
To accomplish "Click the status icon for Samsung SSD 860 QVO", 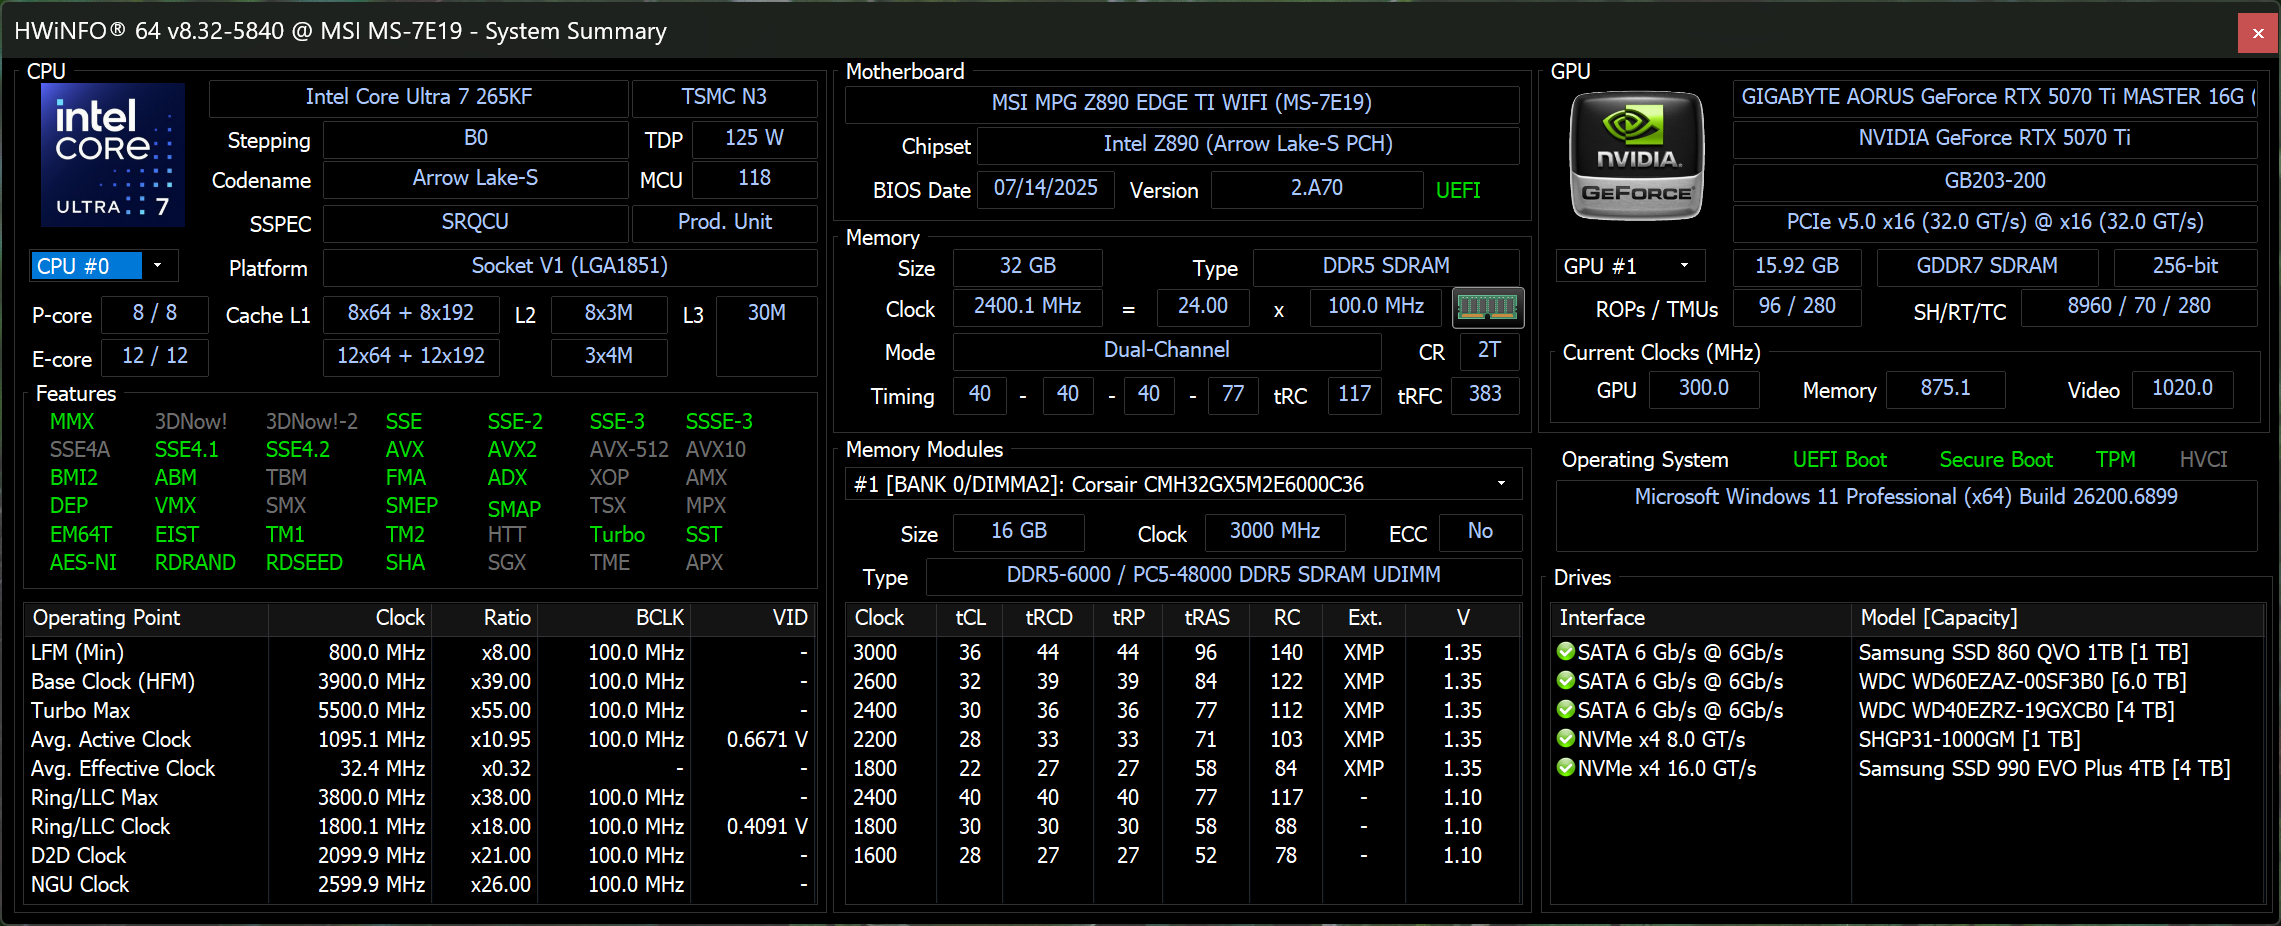I will pos(1566,652).
